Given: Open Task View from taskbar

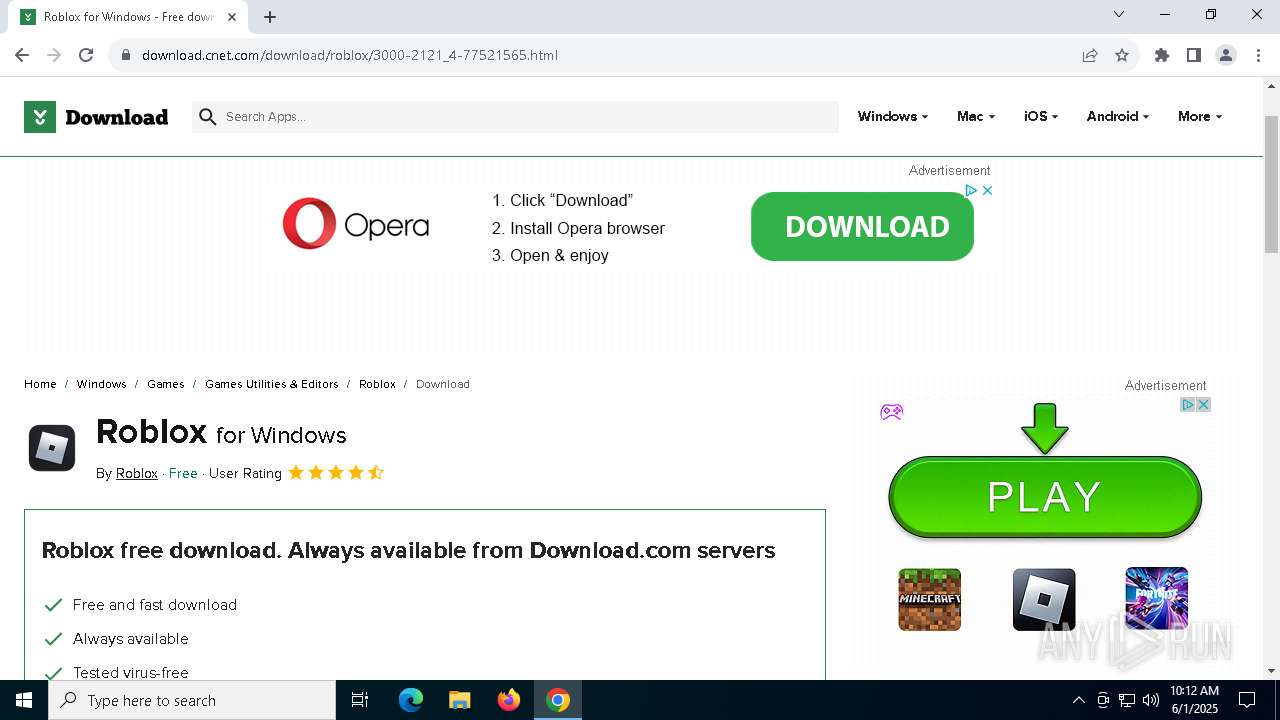Looking at the screenshot, I should 360,700.
